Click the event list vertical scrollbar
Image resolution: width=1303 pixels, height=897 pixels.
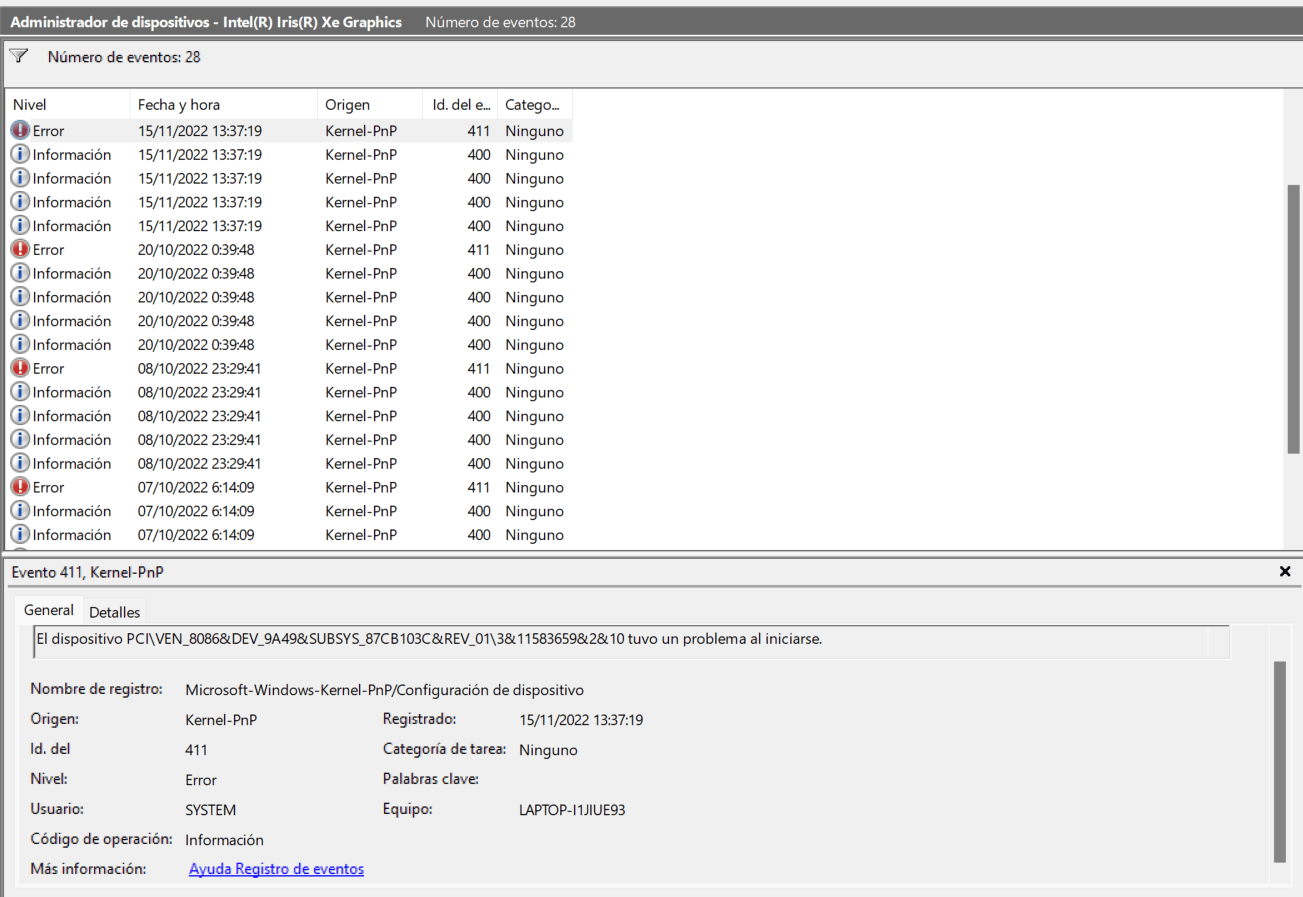click(1293, 318)
